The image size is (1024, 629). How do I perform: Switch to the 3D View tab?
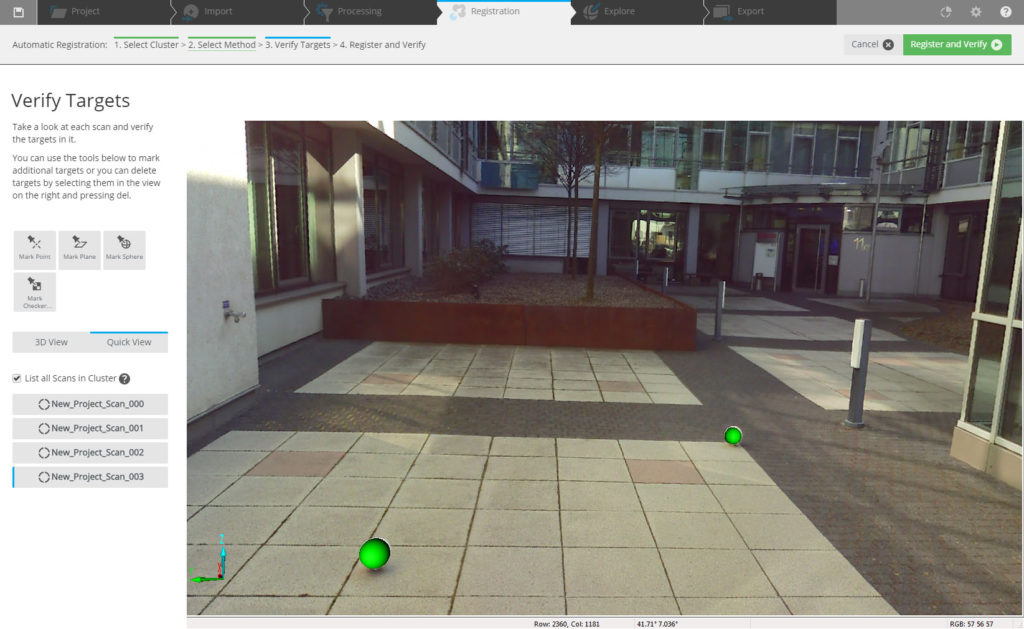(x=53, y=342)
